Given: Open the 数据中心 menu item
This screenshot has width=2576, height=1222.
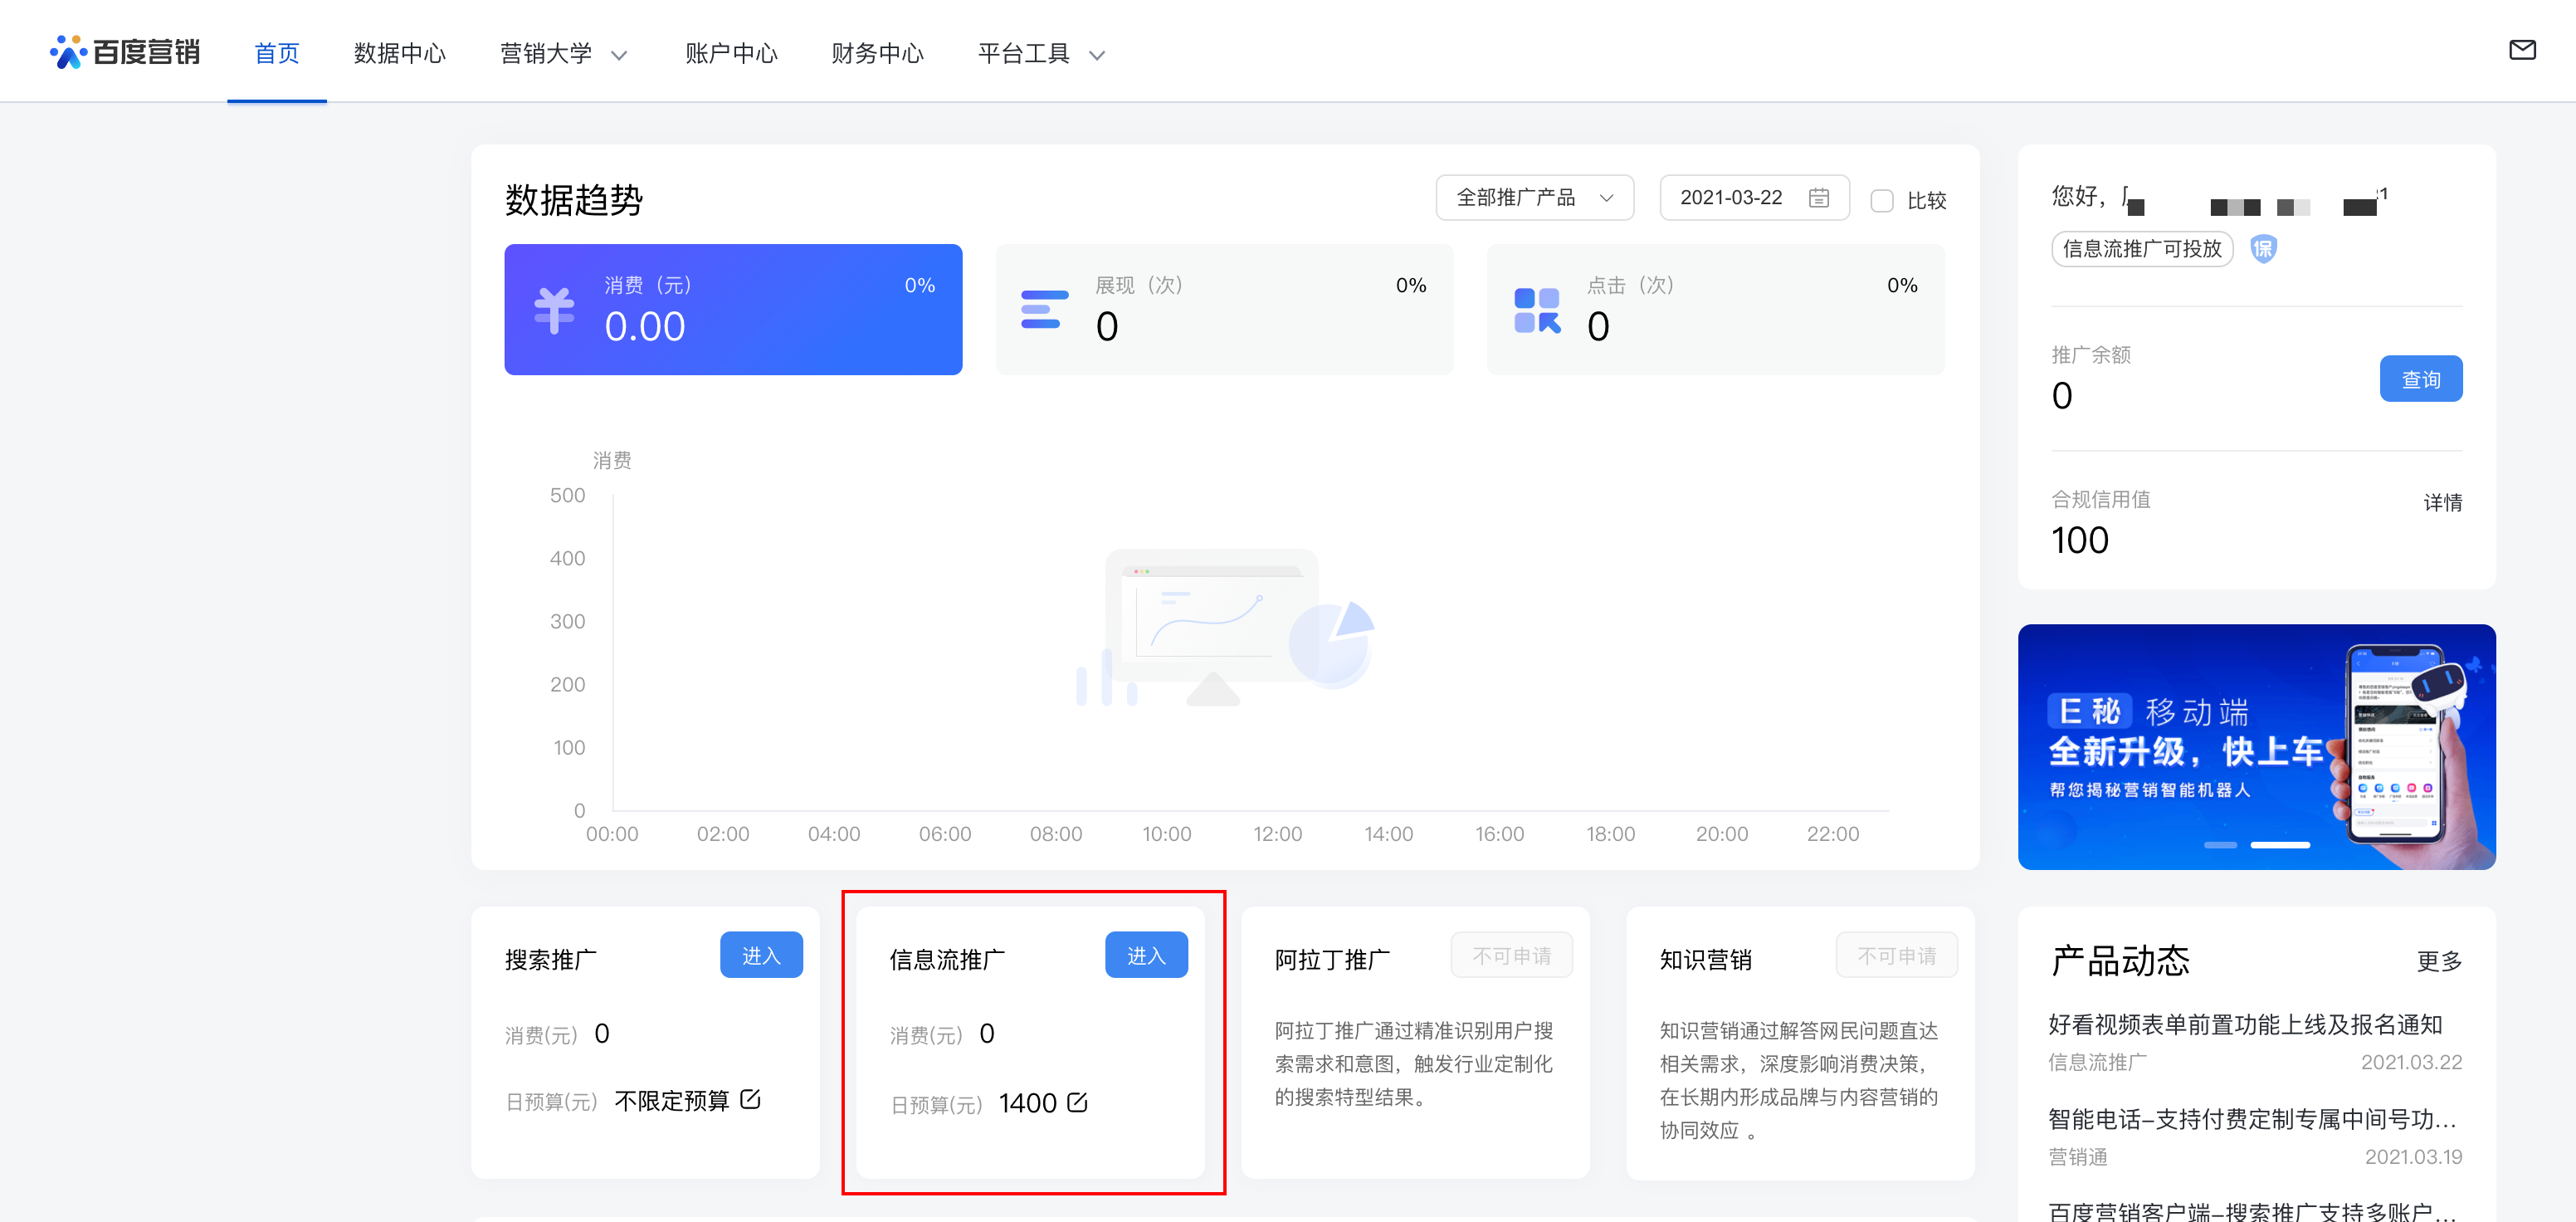Looking at the screenshot, I should point(400,53).
